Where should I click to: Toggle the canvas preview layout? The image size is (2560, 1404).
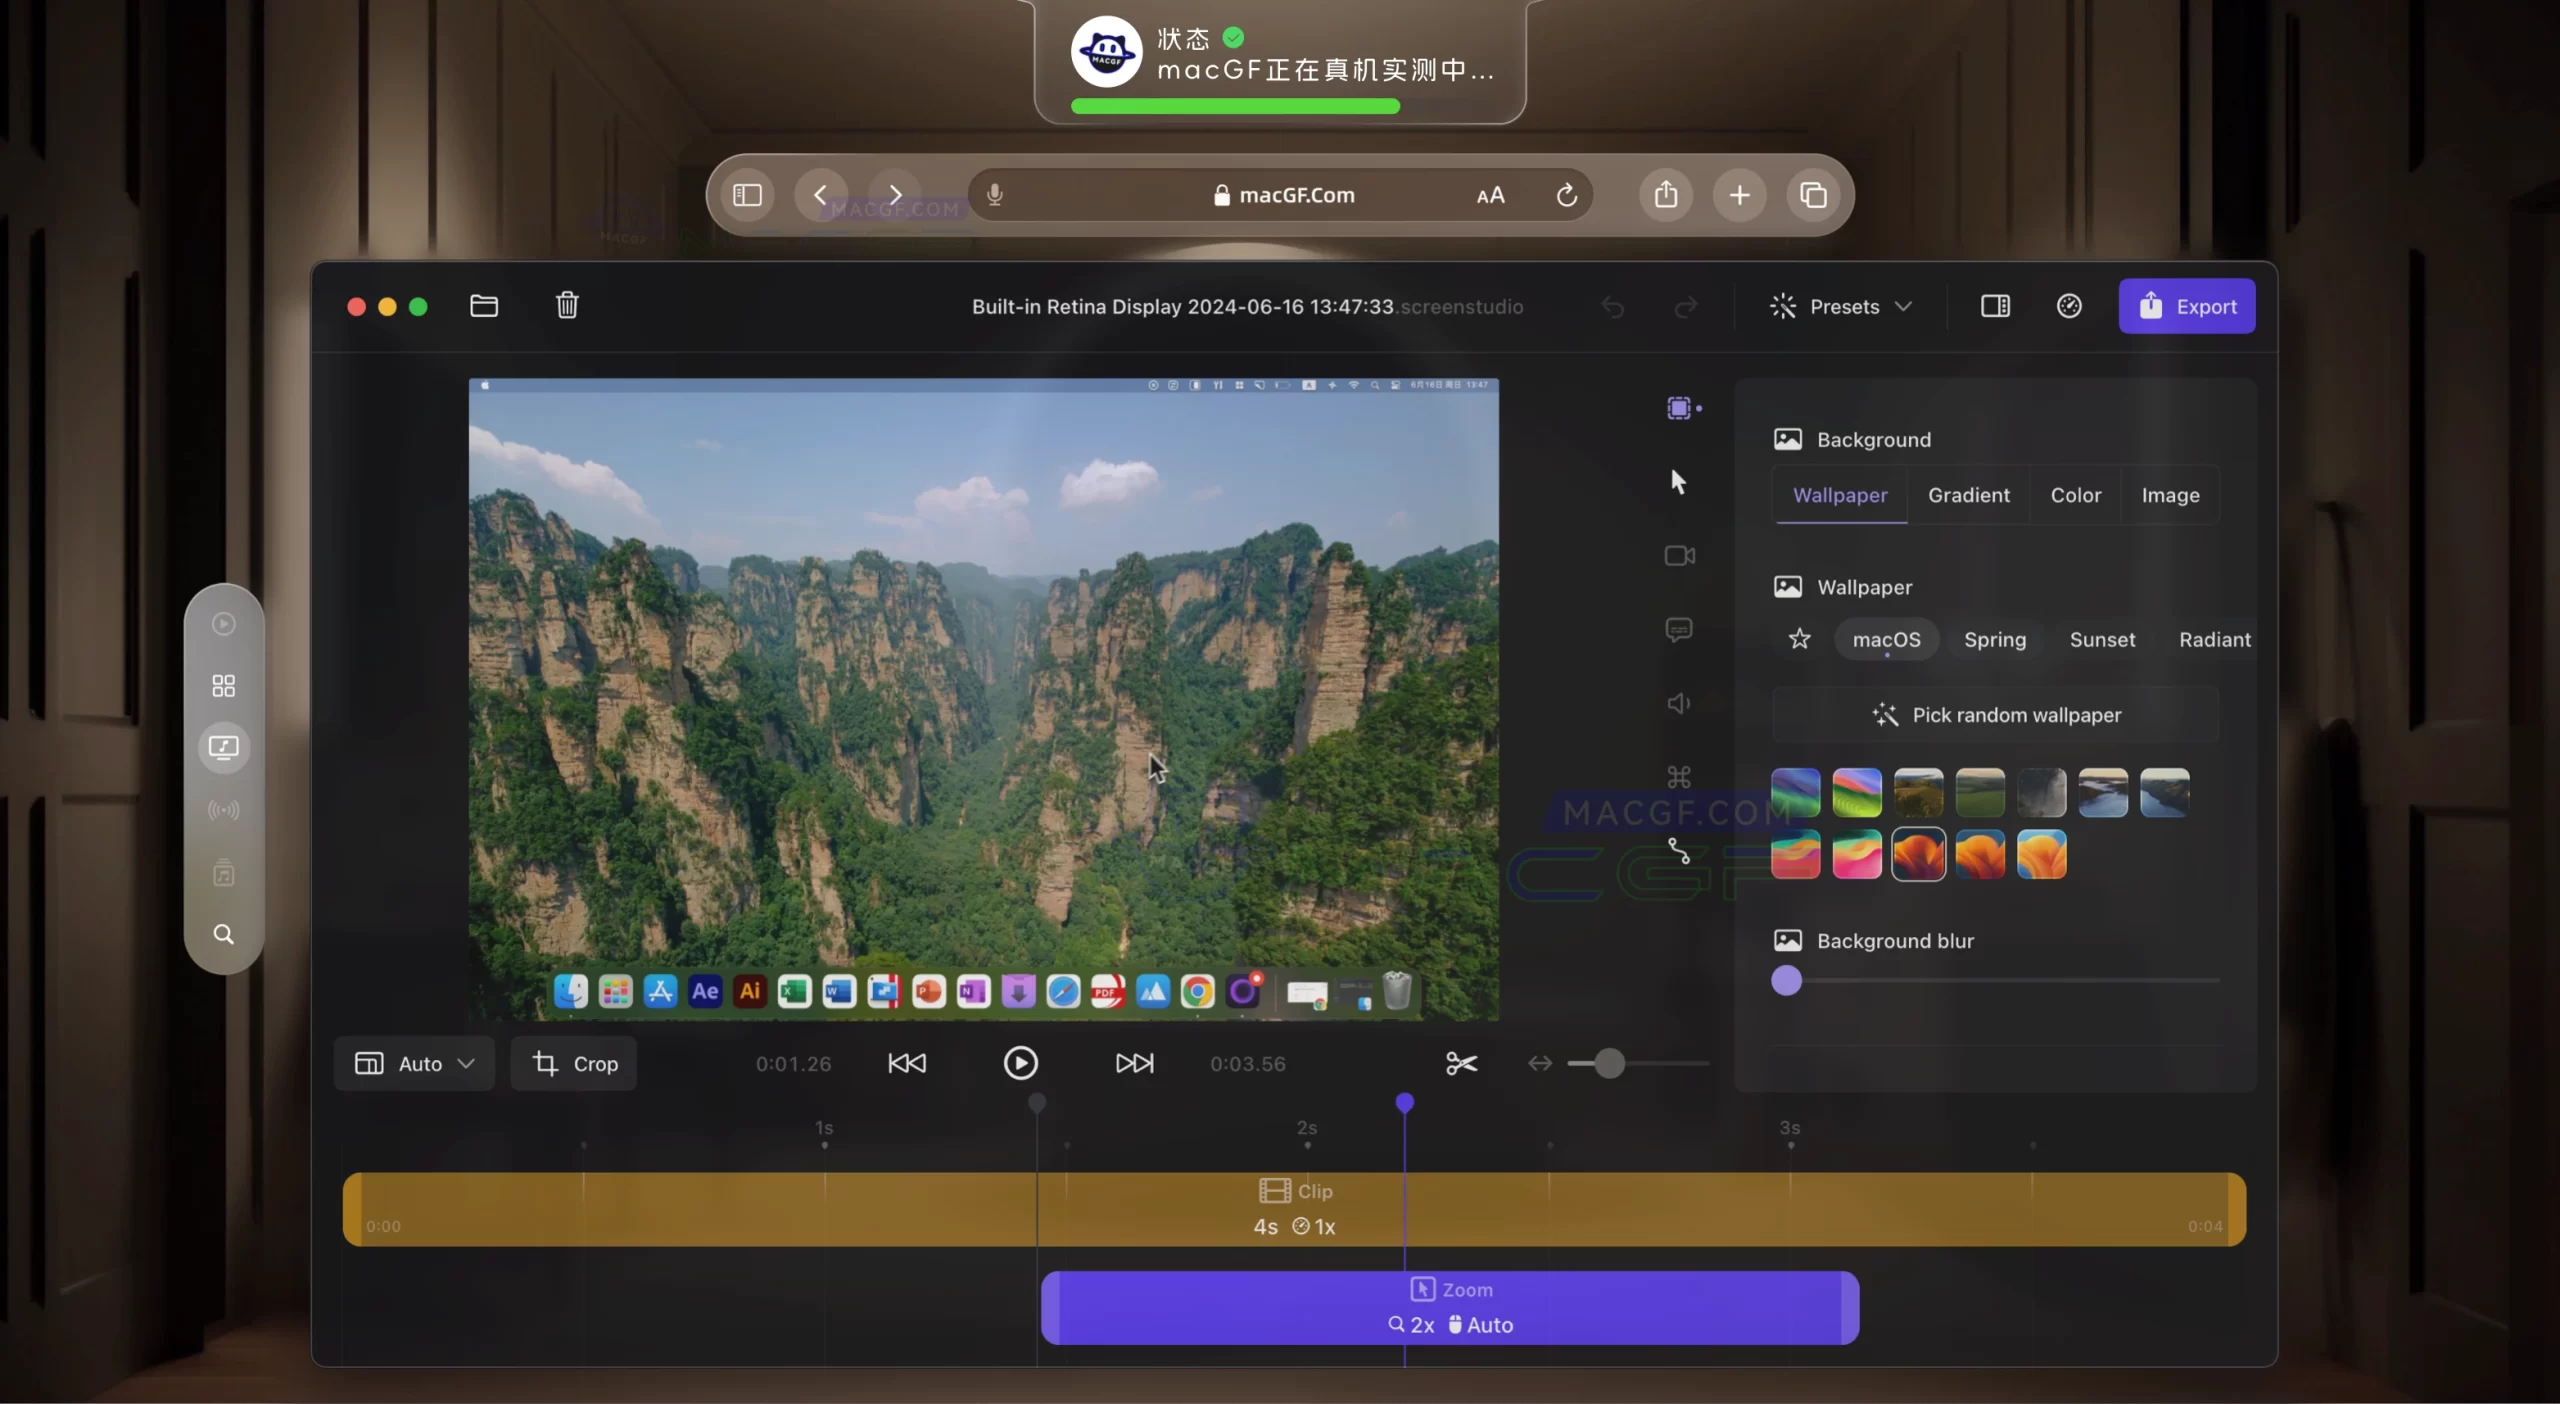click(1995, 306)
